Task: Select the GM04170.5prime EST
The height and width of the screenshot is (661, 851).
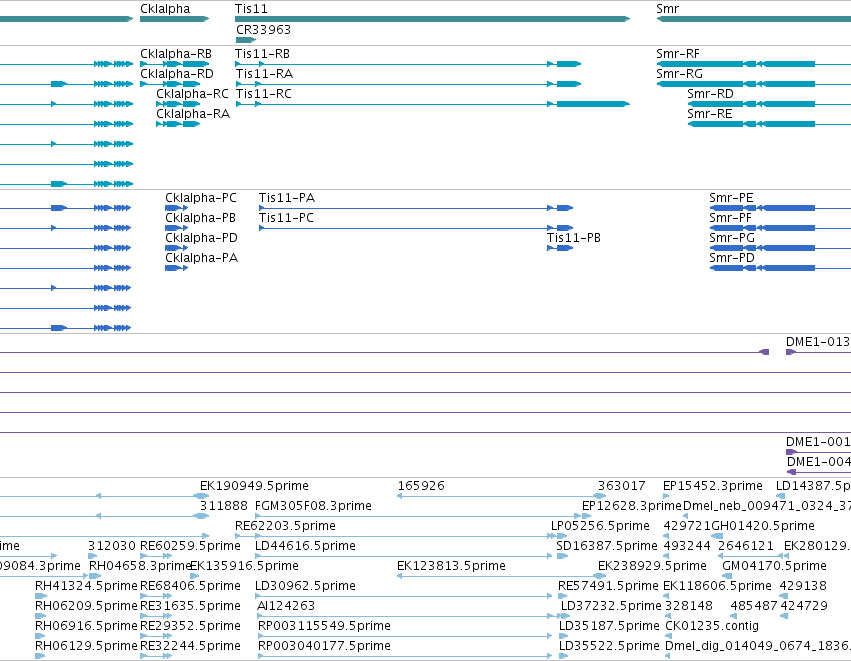Action: coord(774,566)
